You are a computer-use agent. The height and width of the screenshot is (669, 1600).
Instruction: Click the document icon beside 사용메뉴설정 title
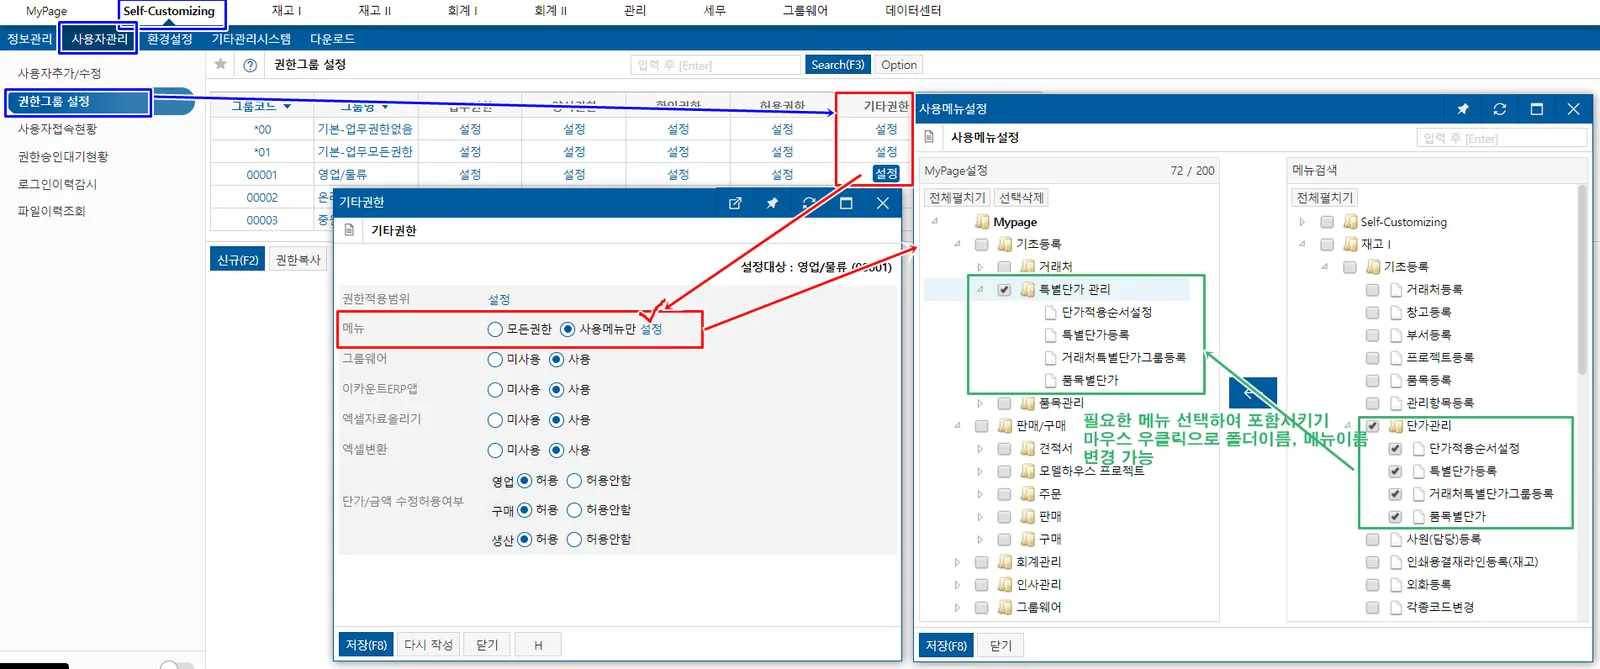(x=929, y=137)
